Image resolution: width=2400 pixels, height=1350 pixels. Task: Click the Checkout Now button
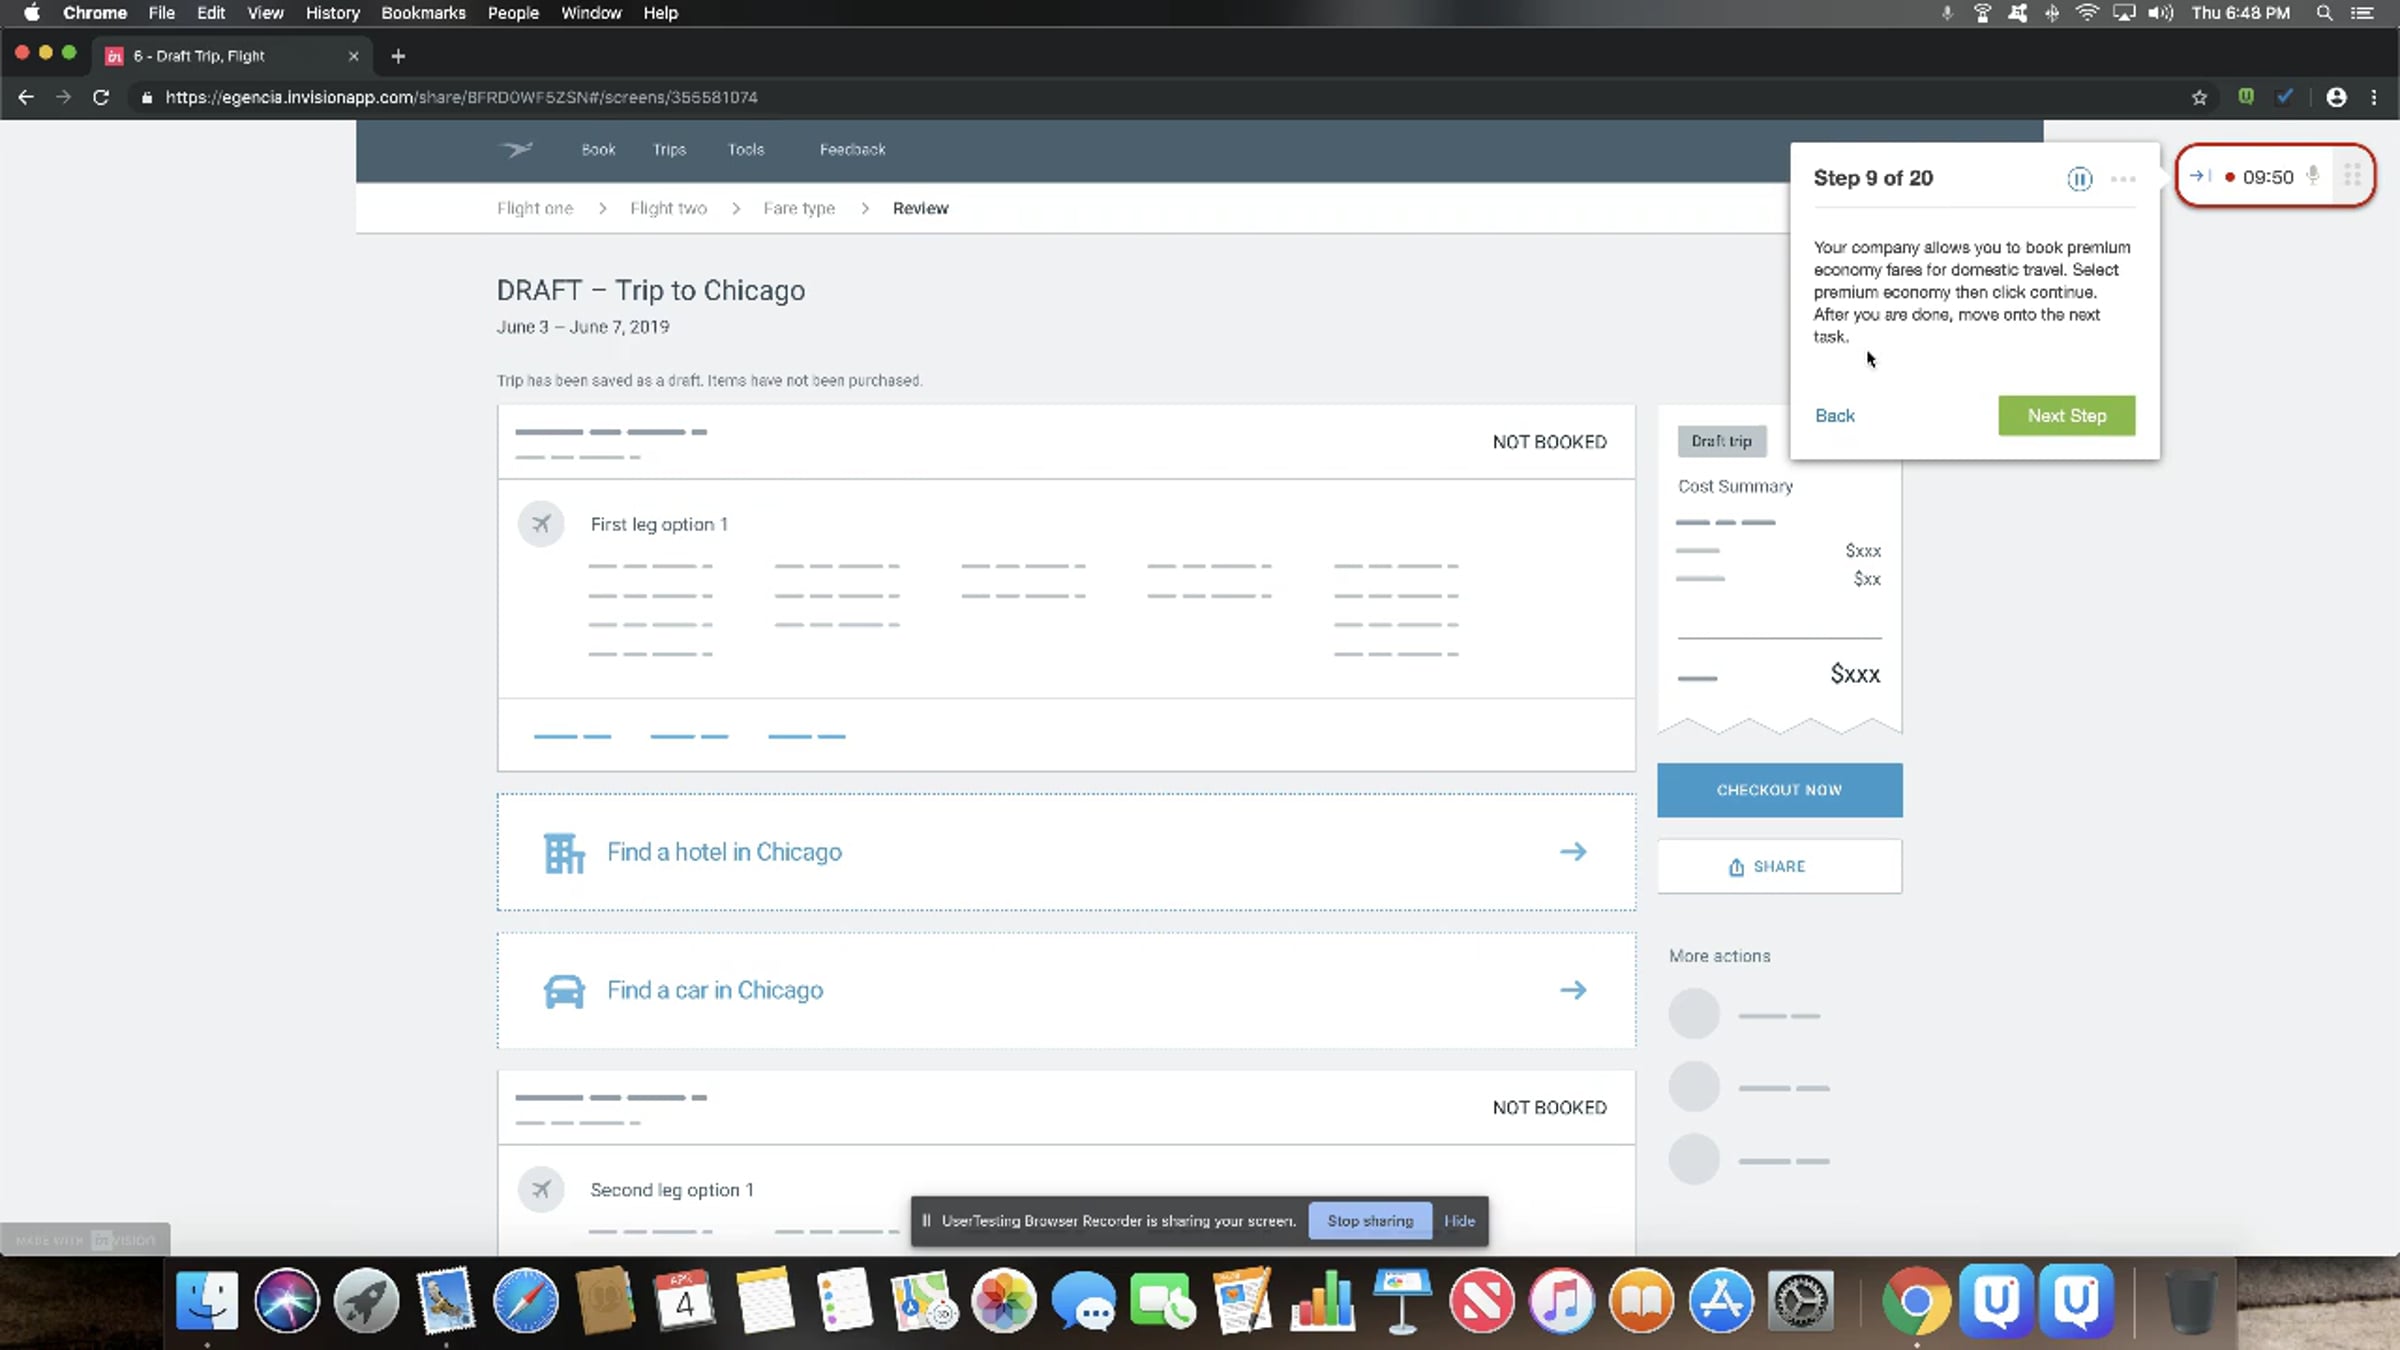[1779, 790]
